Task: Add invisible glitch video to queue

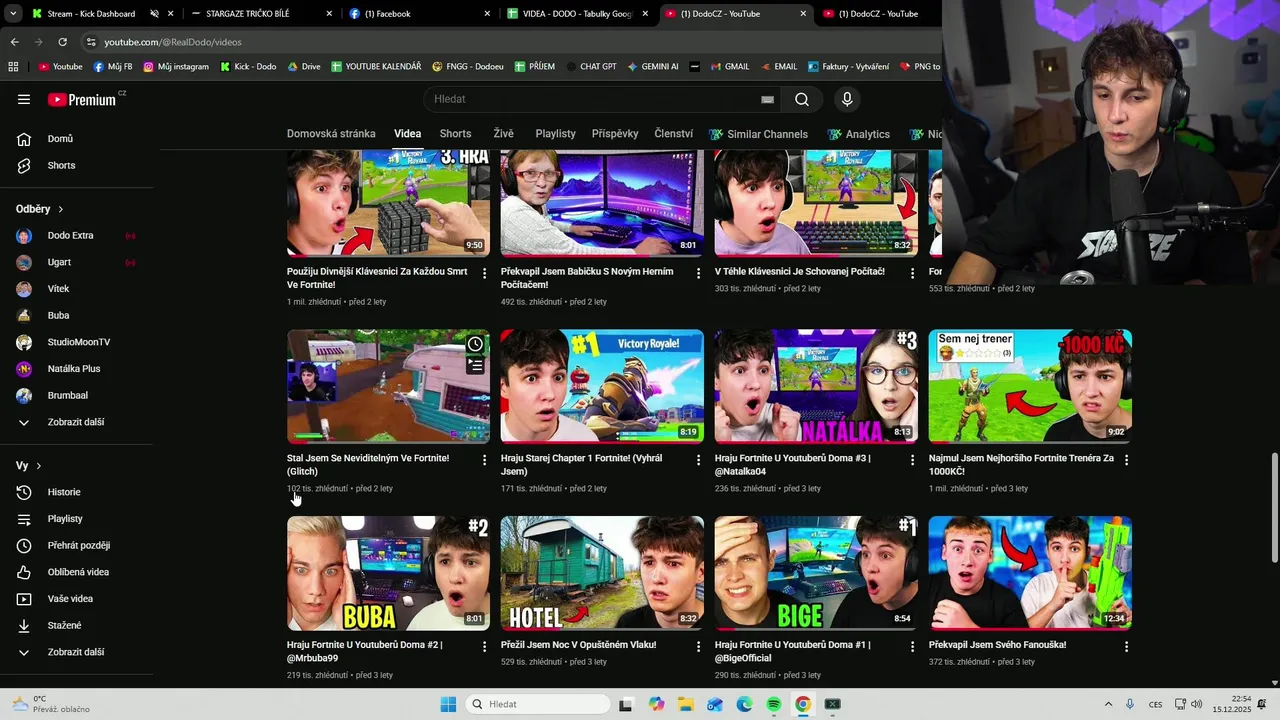Action: [475, 366]
